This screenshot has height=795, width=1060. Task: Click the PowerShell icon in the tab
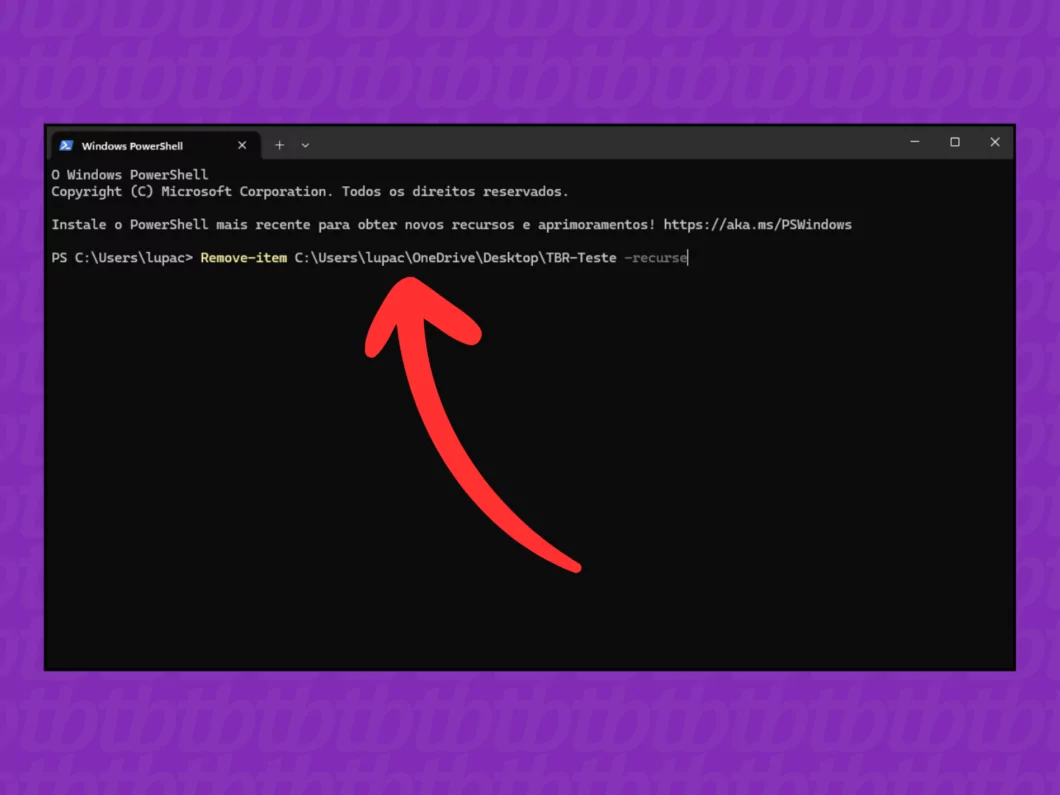tap(66, 145)
